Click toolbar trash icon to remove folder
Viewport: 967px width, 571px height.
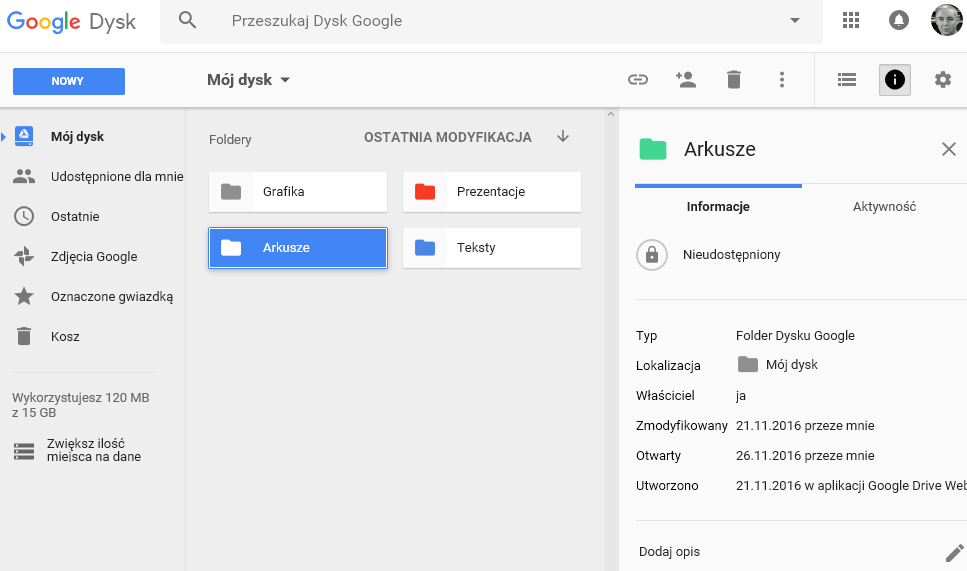[734, 80]
